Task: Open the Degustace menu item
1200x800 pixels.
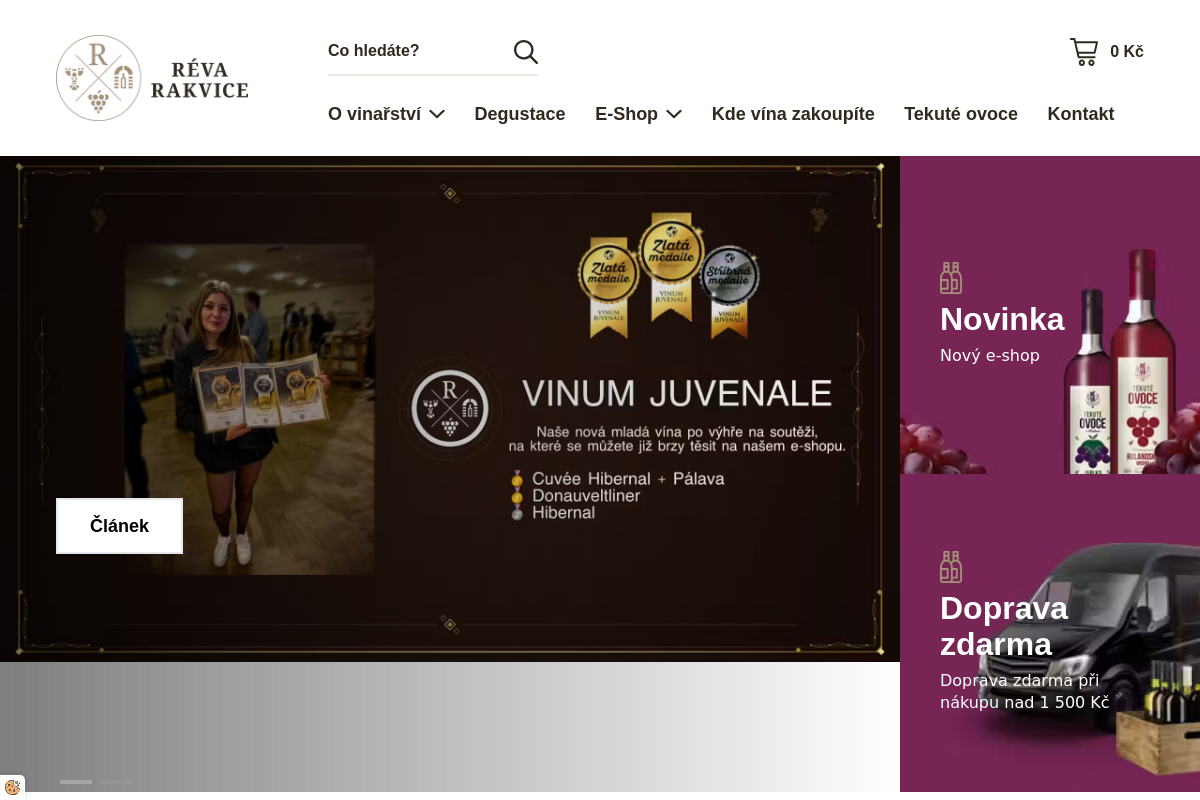Action: (x=520, y=114)
